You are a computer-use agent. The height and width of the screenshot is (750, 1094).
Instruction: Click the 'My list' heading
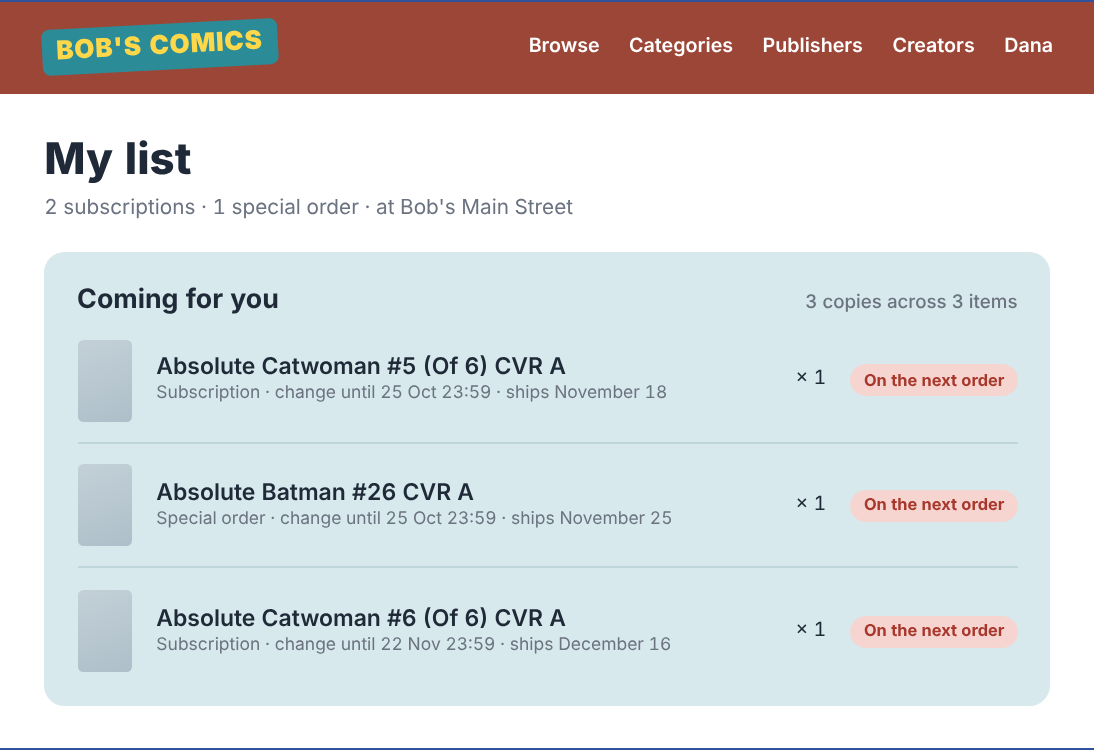point(118,158)
